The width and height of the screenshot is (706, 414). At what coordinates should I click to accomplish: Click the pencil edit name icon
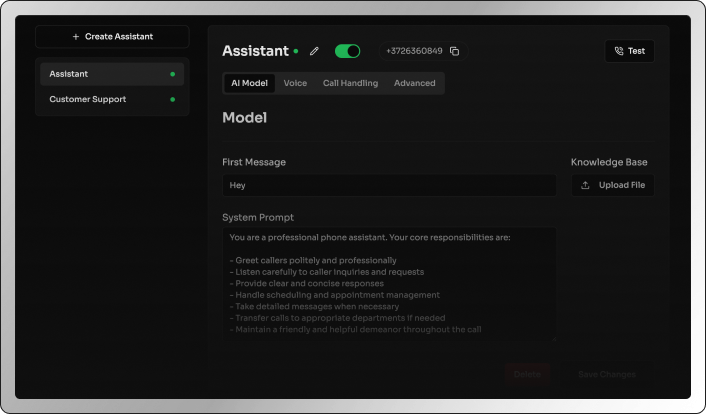[314, 51]
